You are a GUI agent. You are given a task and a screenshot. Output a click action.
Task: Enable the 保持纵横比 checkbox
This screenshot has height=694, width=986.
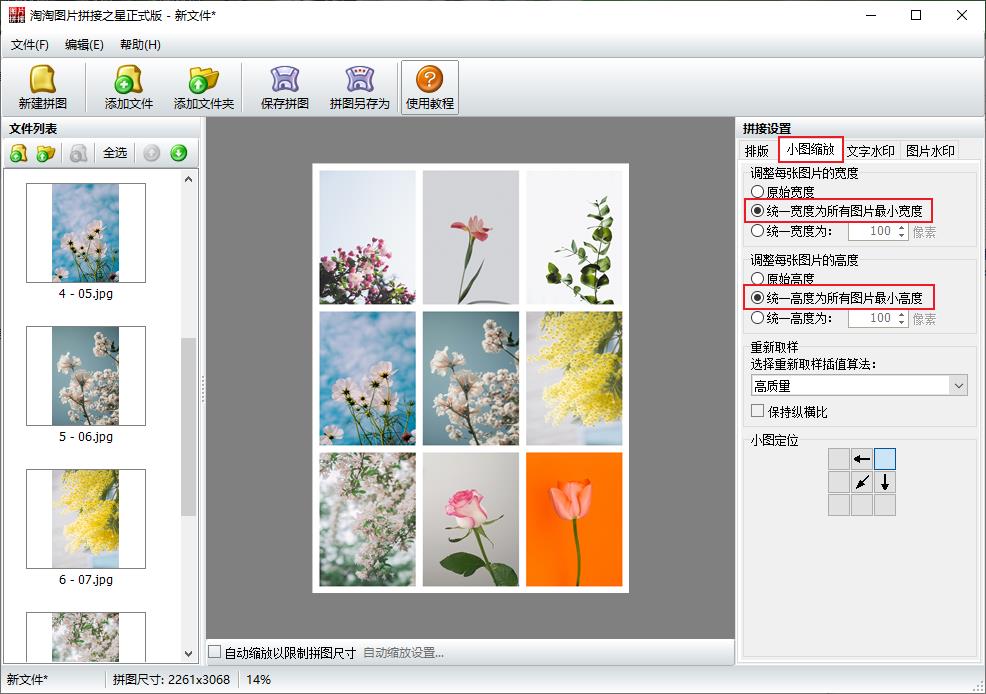[758, 411]
